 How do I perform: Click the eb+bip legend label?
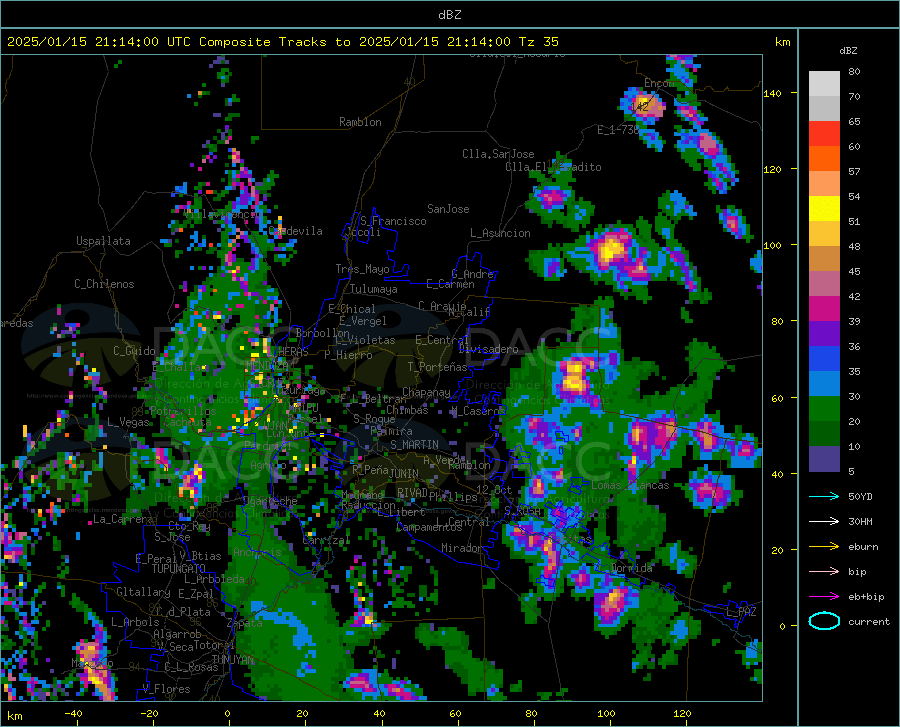[866, 597]
